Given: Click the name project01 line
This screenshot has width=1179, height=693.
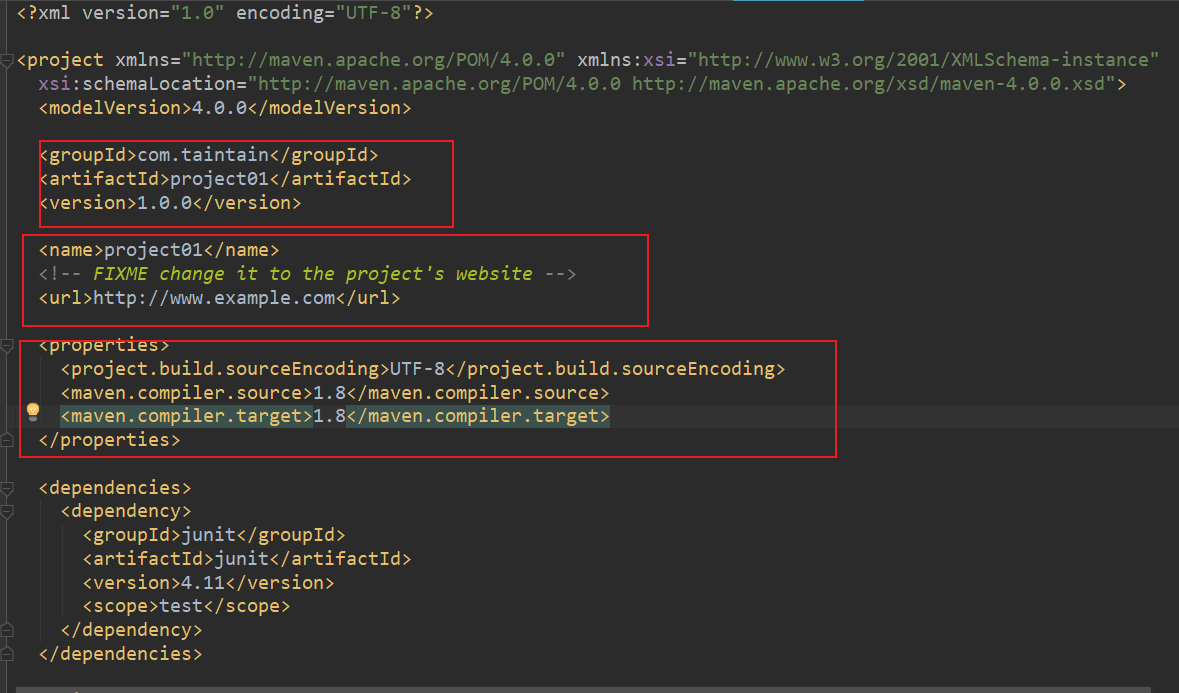Looking at the screenshot, I should pos(159,250).
